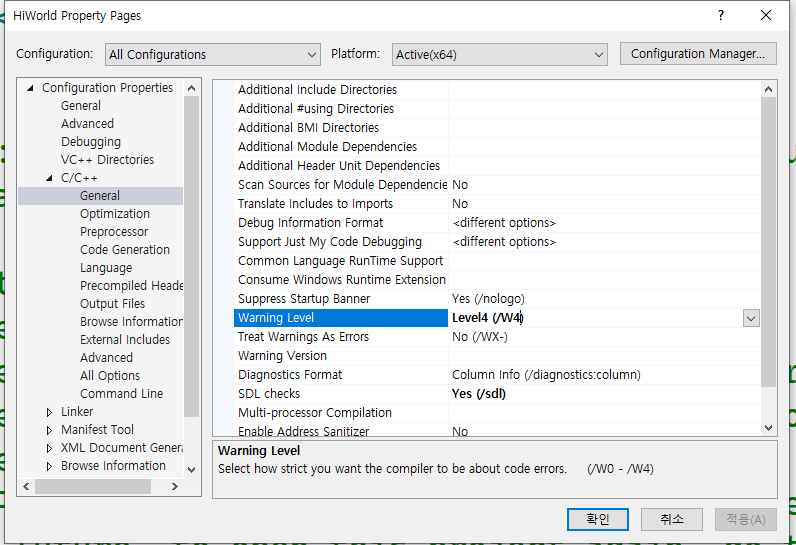Click Common Language RunTime Support property
This screenshot has width=796, height=545.
(x=340, y=261)
